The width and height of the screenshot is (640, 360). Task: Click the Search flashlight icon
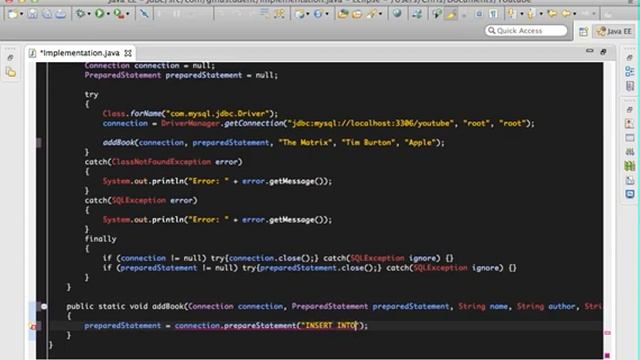[x=371, y=13]
